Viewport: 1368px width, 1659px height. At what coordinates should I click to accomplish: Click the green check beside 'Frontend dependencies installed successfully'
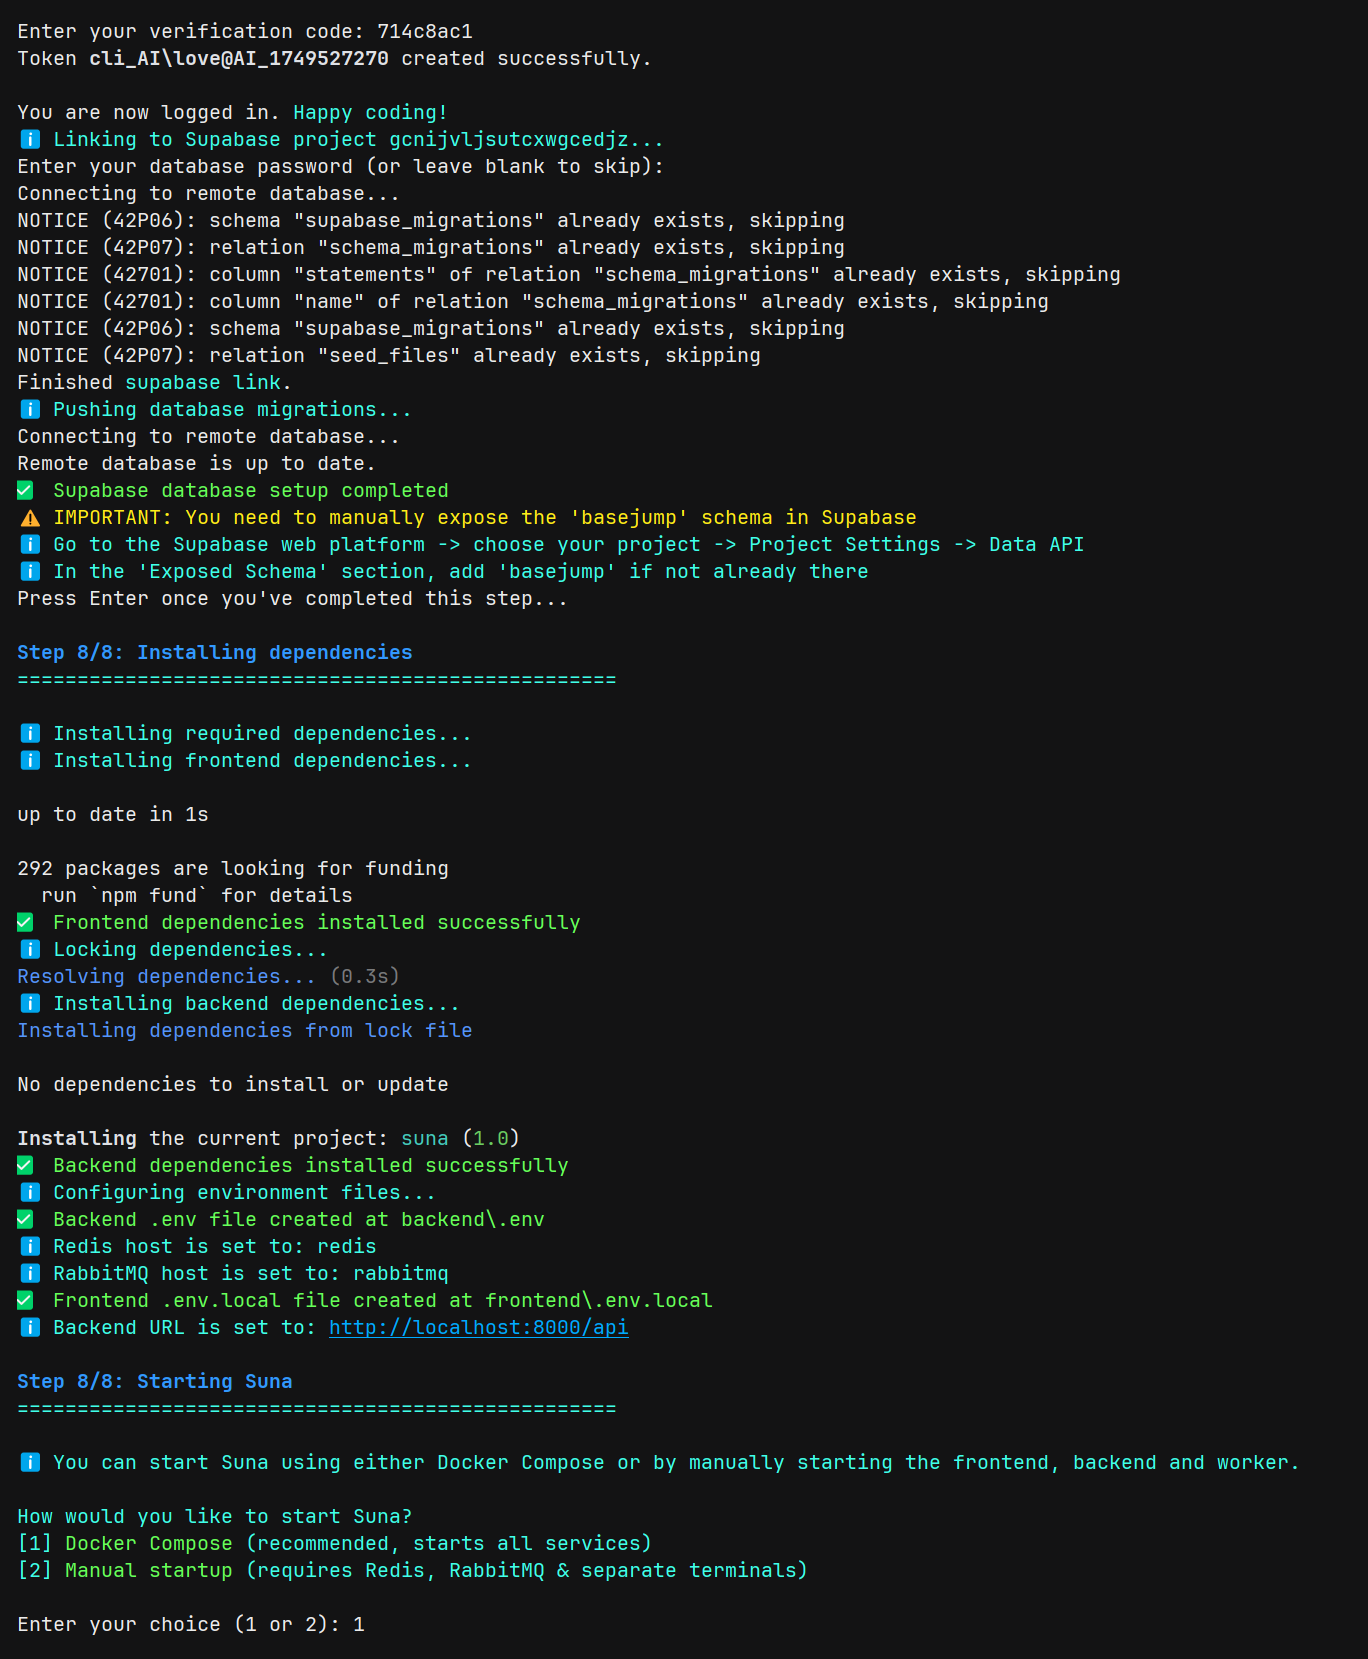(x=26, y=922)
